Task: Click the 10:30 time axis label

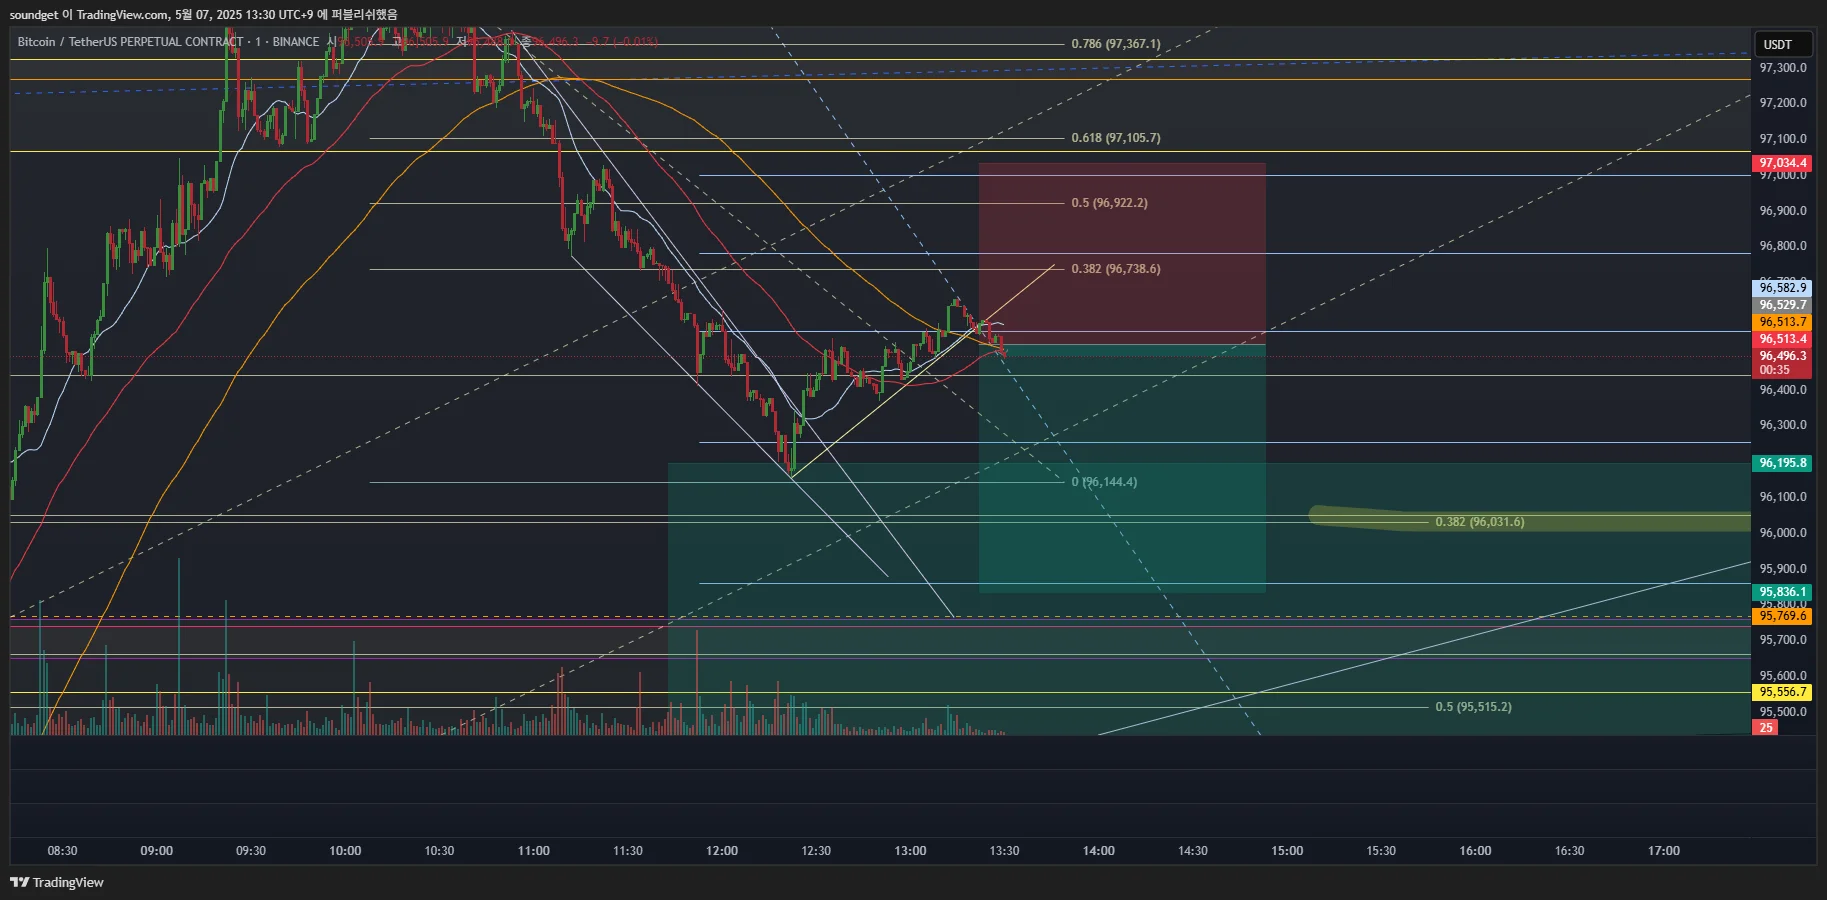Action: pyautogui.click(x=439, y=851)
